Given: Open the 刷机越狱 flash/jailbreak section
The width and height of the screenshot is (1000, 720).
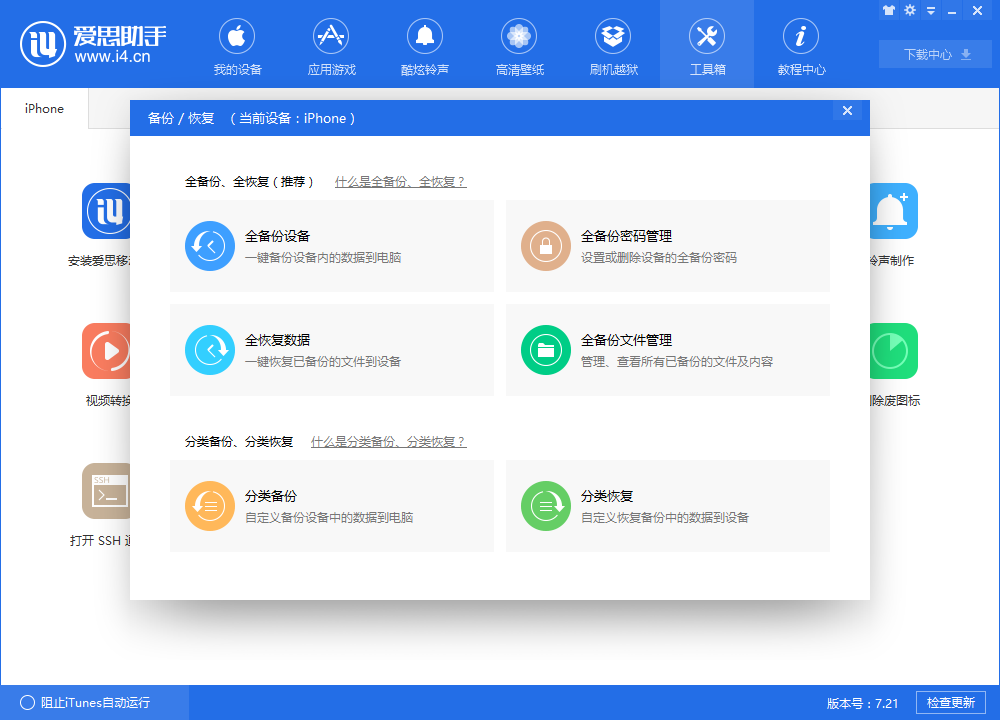Looking at the screenshot, I should coord(612,45).
